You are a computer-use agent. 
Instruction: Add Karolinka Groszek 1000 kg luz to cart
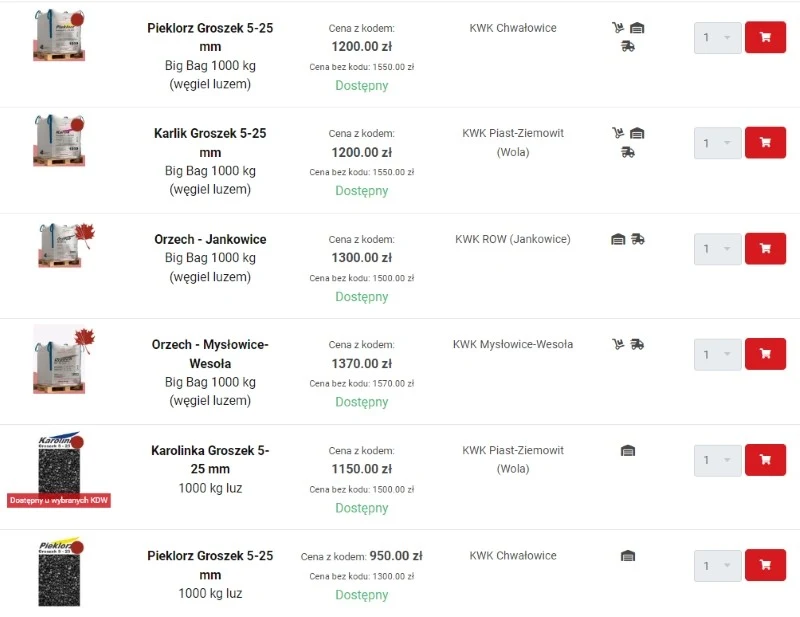[x=765, y=459]
